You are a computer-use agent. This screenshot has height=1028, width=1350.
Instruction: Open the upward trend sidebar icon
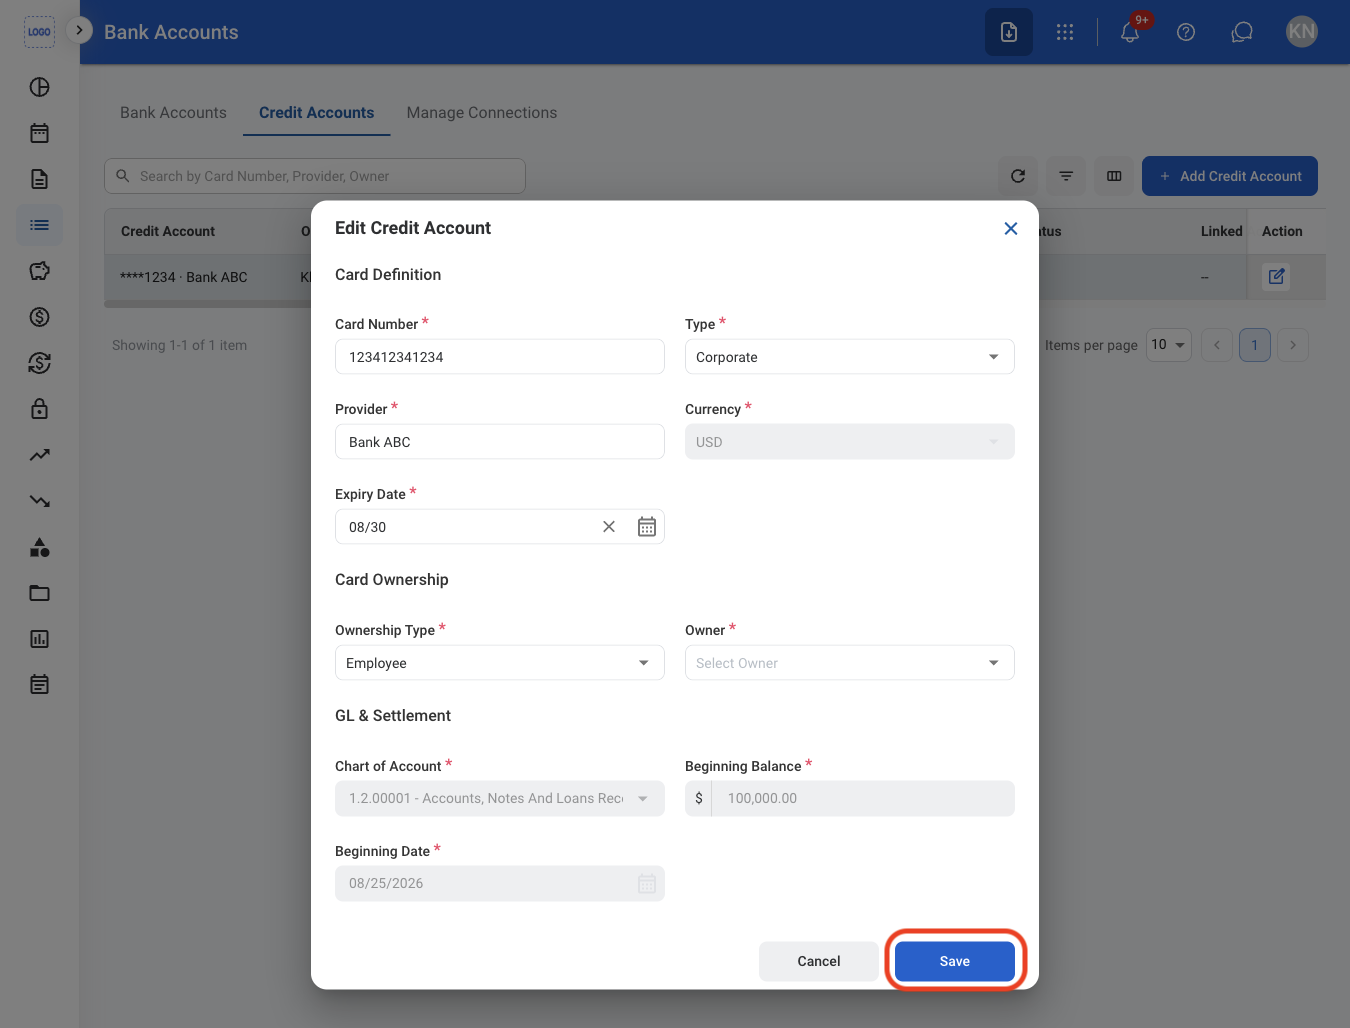[x=39, y=455]
